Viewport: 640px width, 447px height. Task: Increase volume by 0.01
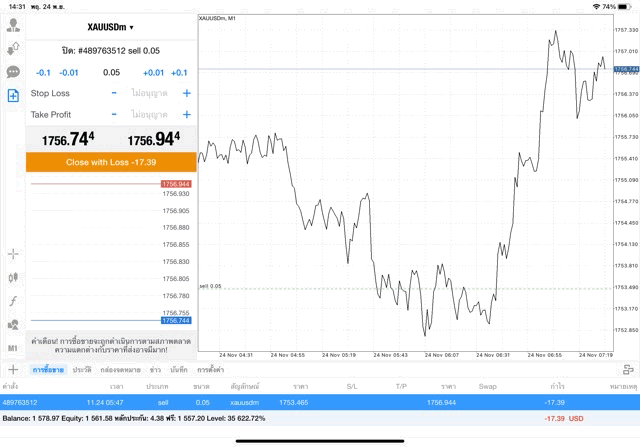(x=153, y=72)
